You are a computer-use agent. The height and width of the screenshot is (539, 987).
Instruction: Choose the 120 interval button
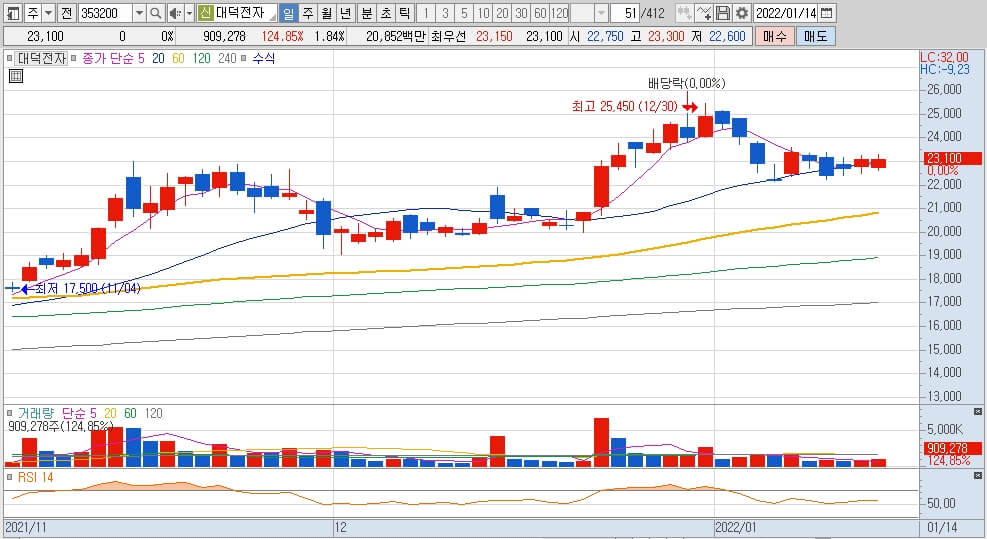[559, 13]
